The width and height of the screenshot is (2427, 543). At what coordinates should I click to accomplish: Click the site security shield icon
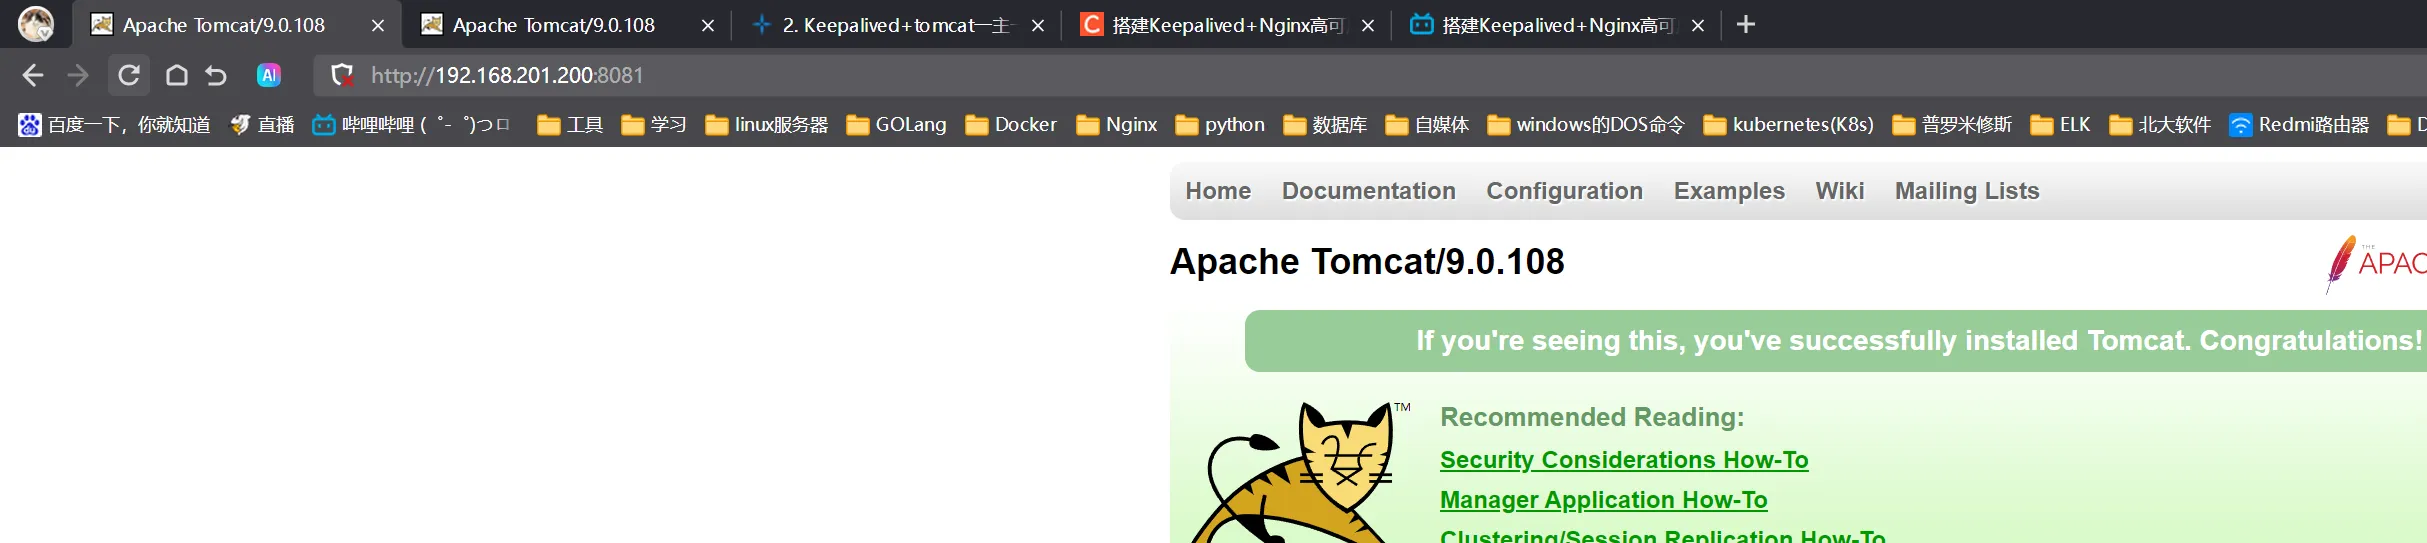342,75
